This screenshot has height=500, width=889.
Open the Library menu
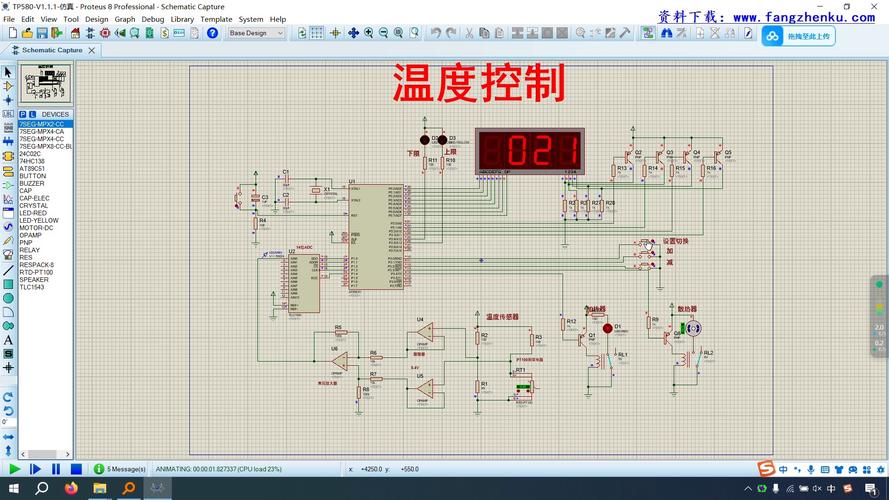coord(182,19)
